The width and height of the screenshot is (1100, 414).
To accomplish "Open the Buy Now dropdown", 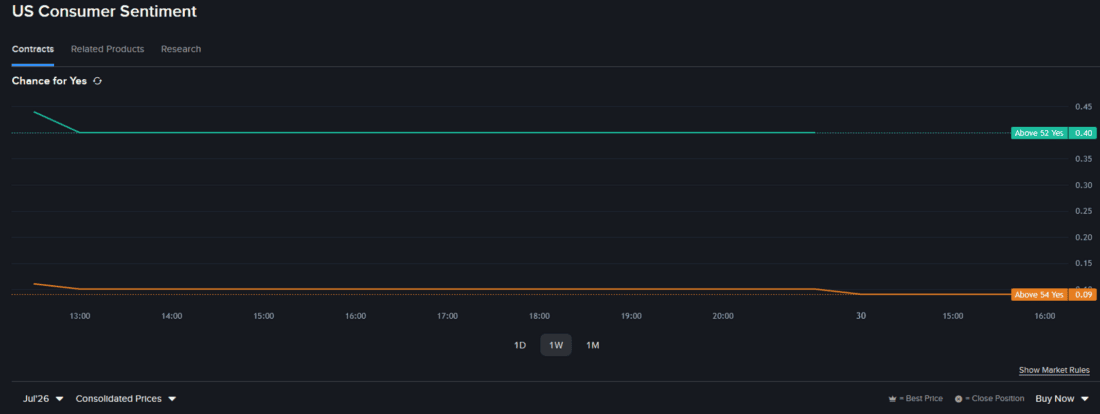I will coord(1061,399).
